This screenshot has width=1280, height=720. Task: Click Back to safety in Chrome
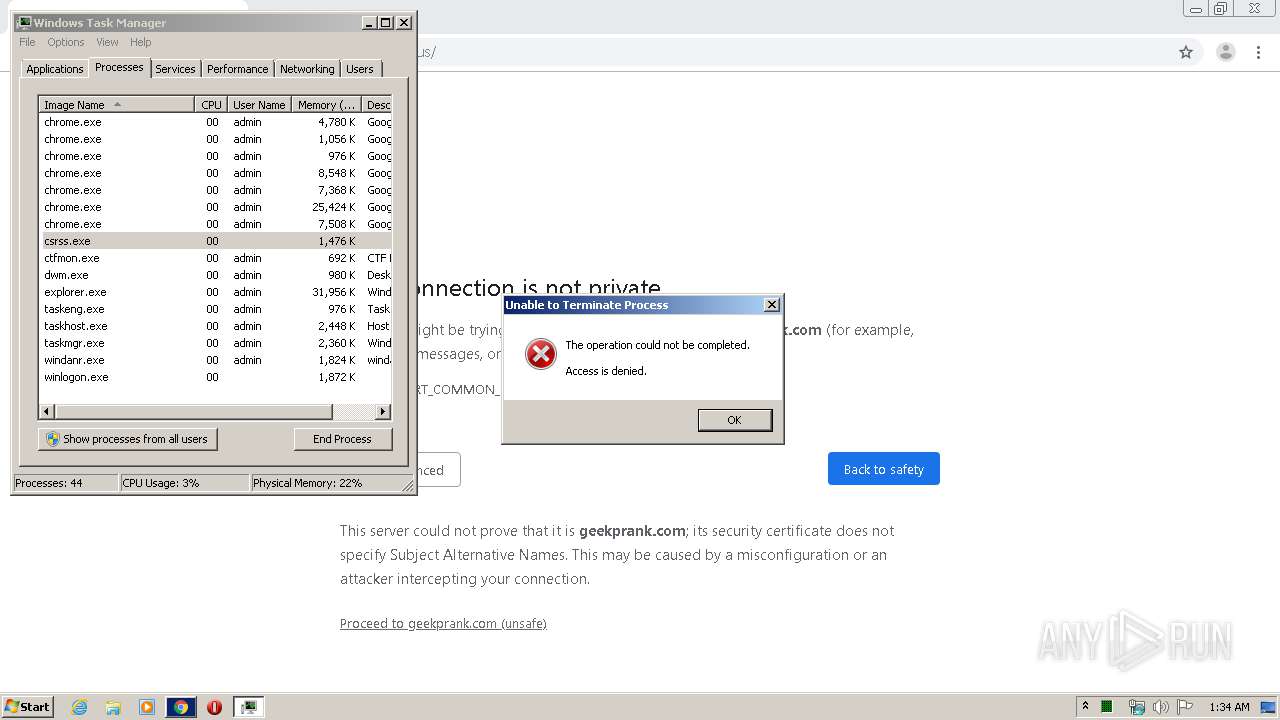(x=884, y=469)
